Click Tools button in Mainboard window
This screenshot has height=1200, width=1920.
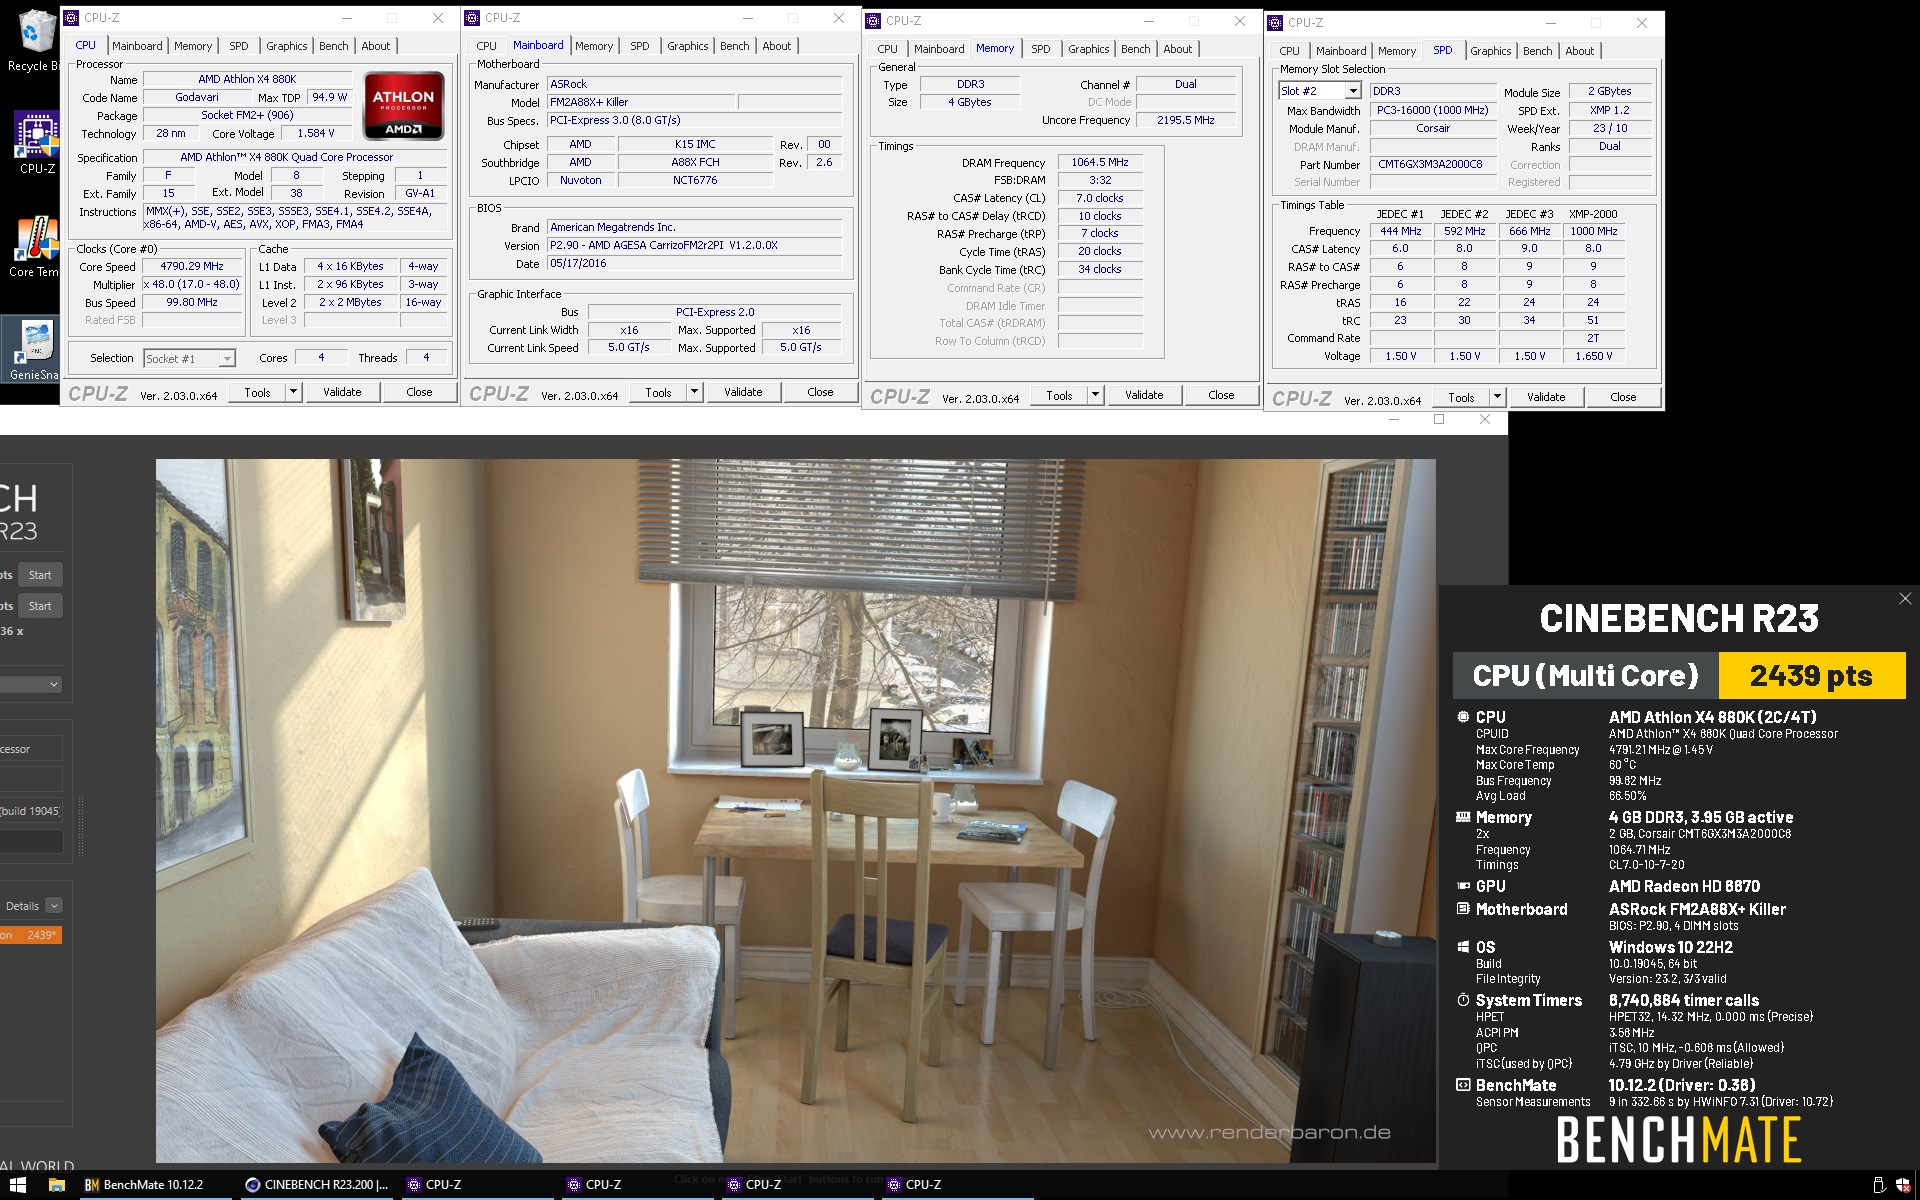click(x=658, y=392)
